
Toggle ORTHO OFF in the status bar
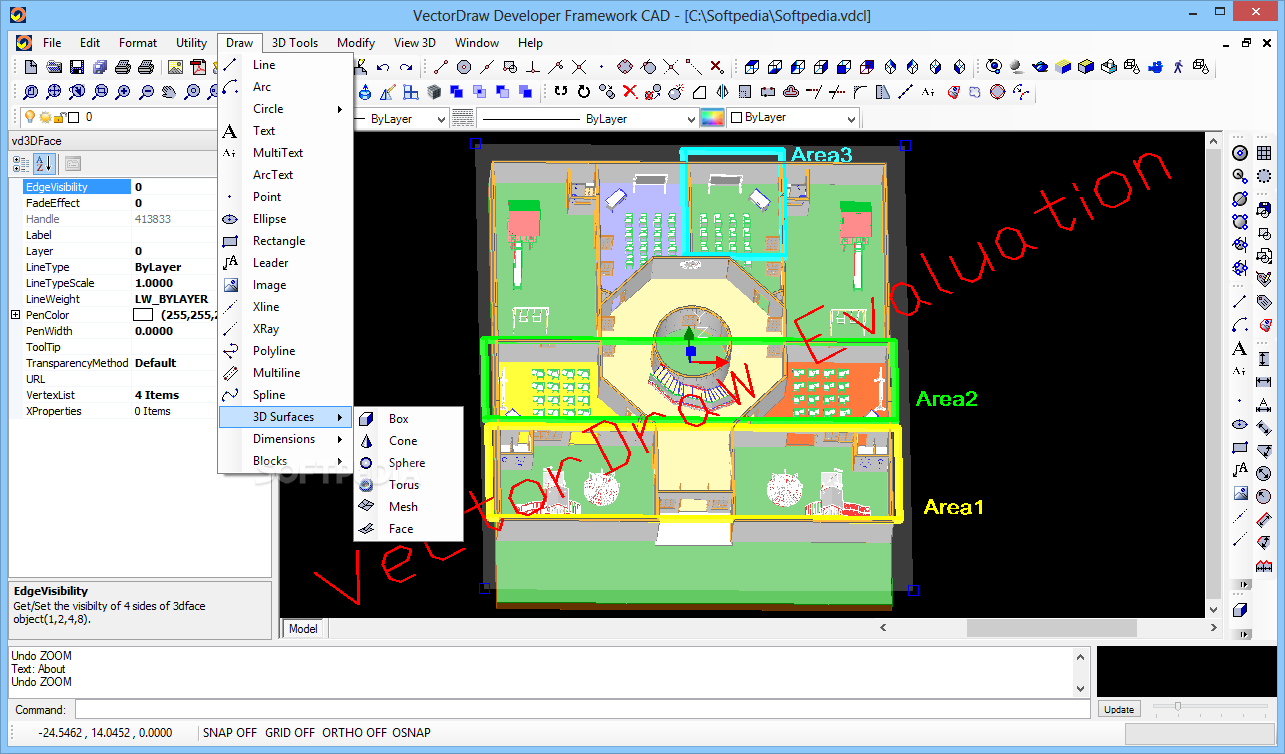coord(354,733)
